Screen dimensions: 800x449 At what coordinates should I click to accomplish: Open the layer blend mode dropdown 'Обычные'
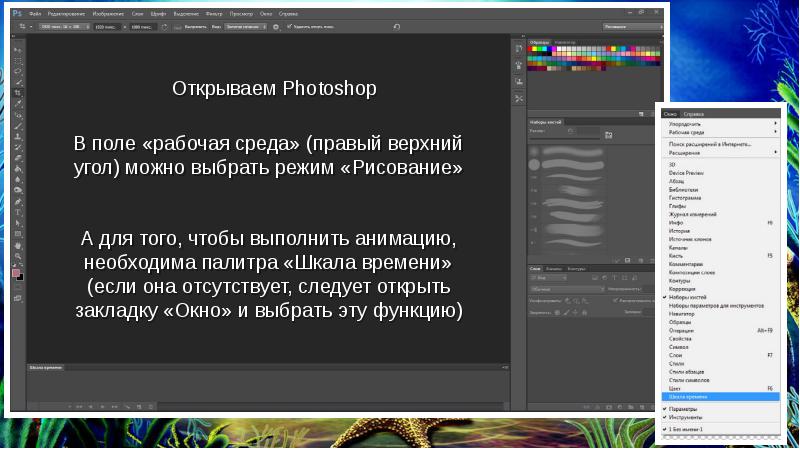coord(567,289)
